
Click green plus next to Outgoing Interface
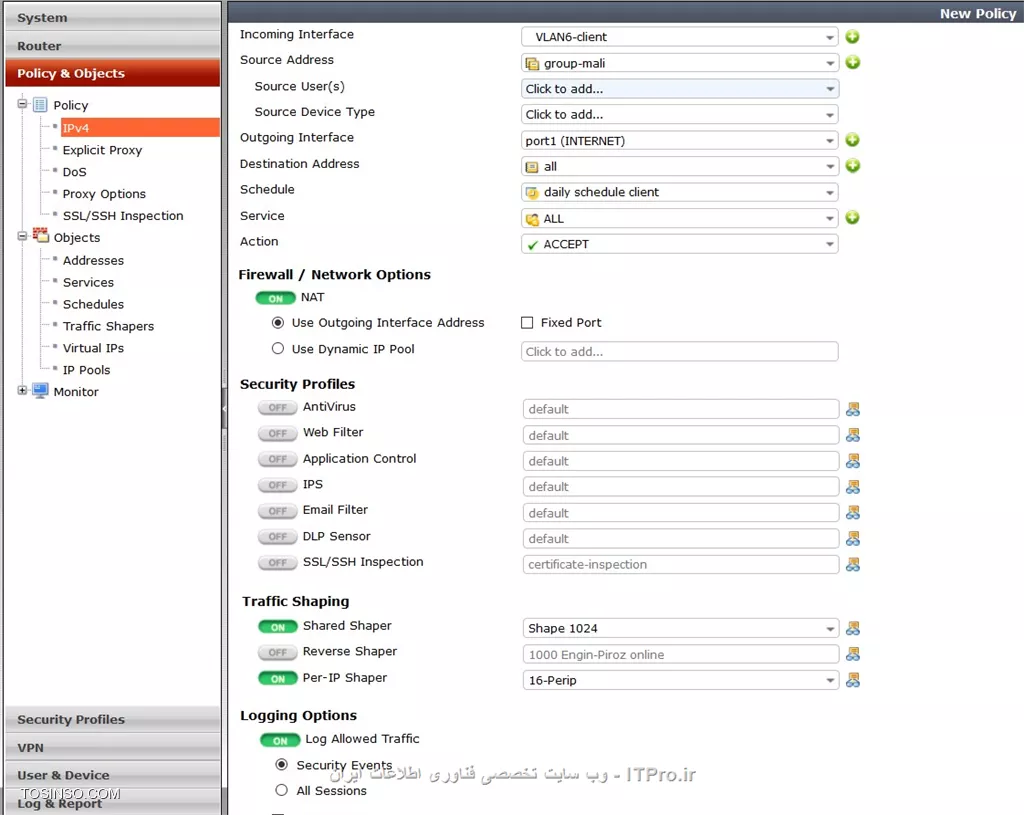point(852,140)
